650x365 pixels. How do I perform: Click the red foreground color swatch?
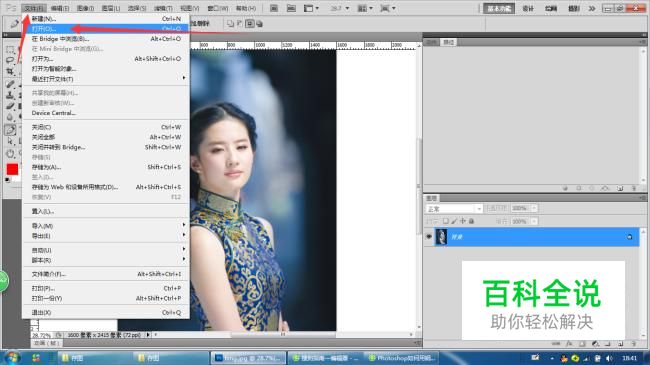12,169
